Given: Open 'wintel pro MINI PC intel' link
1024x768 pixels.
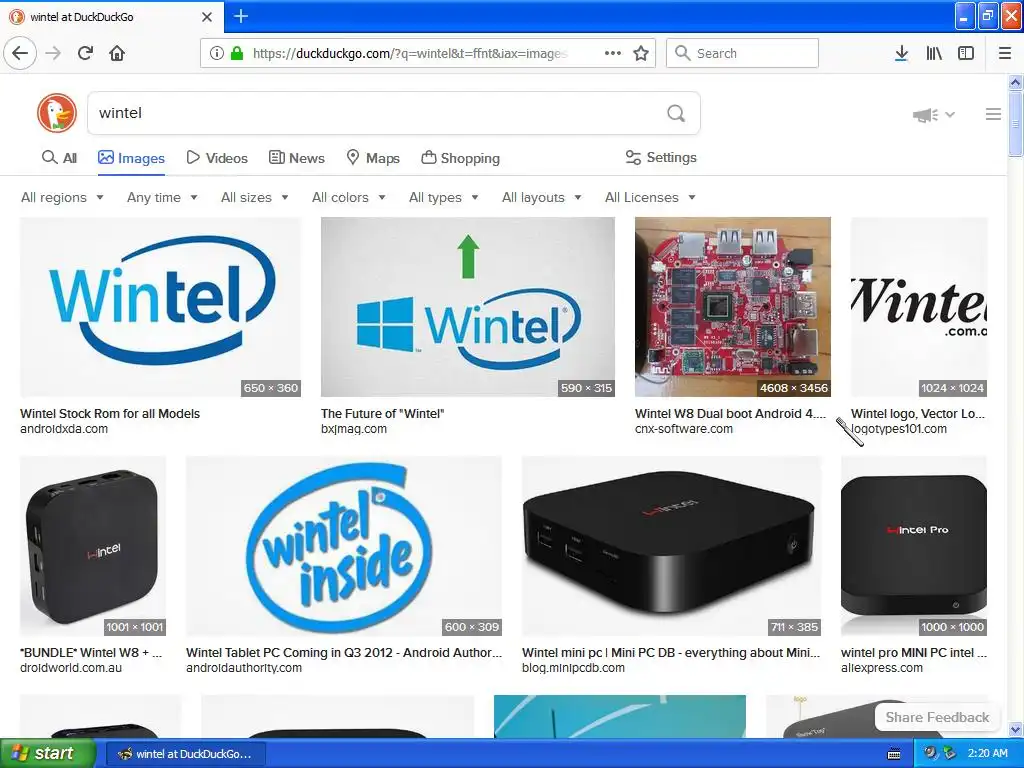Looking at the screenshot, I should [914, 652].
